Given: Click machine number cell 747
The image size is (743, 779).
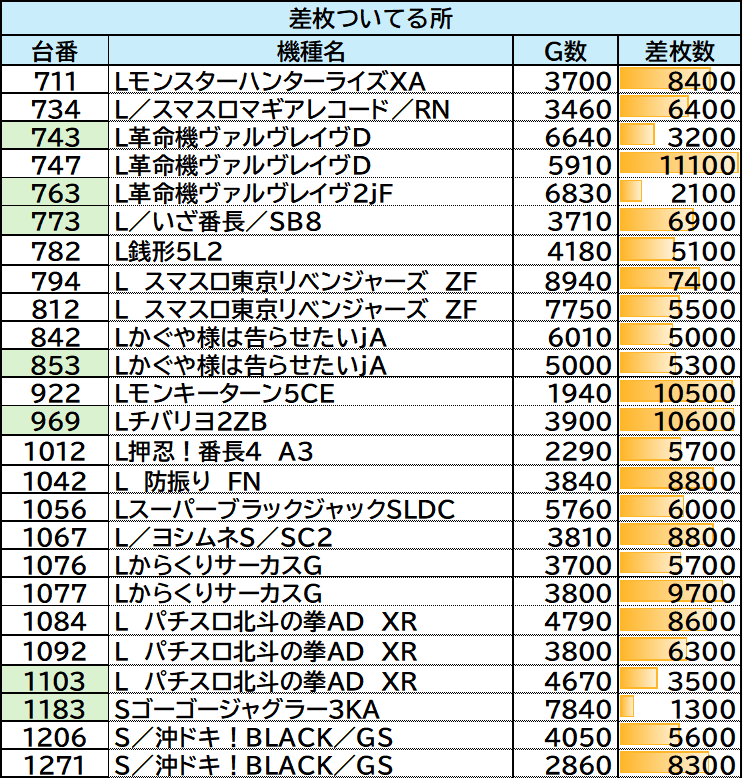Looking at the screenshot, I should (x=55, y=164).
